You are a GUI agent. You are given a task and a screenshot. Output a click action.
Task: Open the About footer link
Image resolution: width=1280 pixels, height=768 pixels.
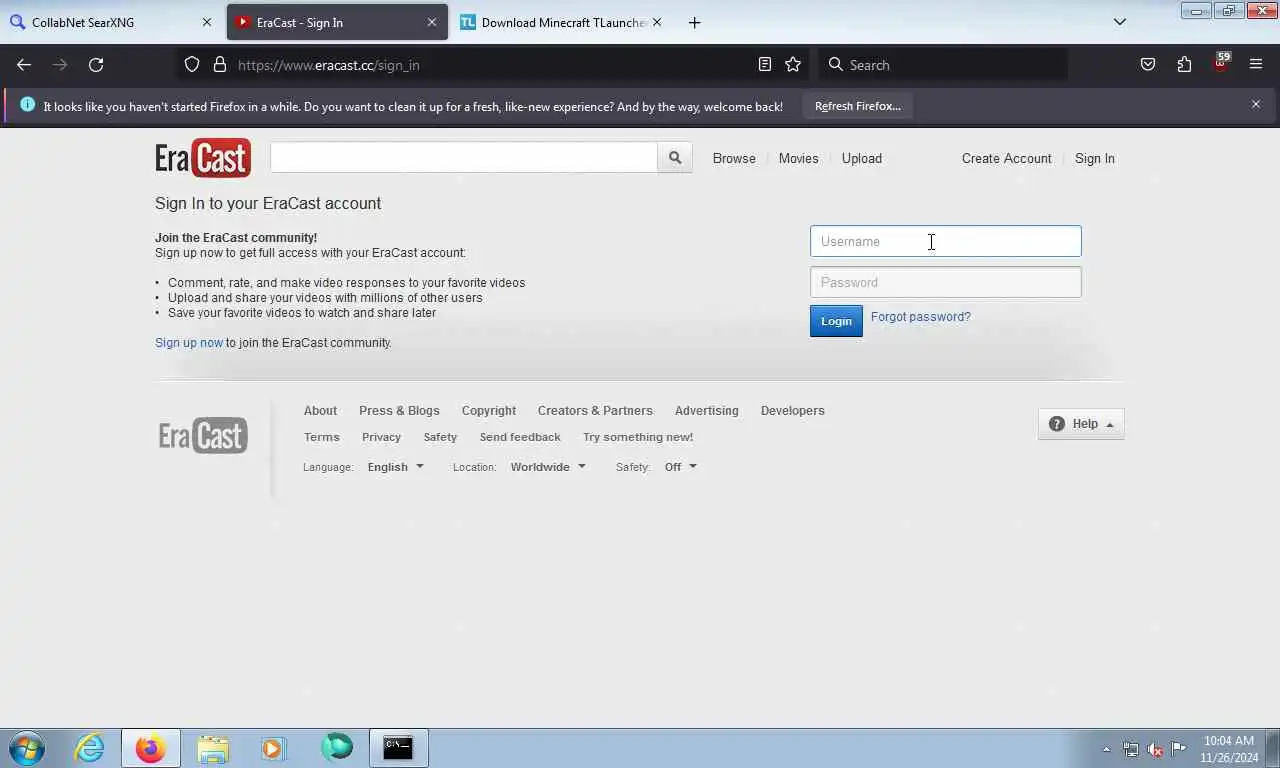pos(320,411)
